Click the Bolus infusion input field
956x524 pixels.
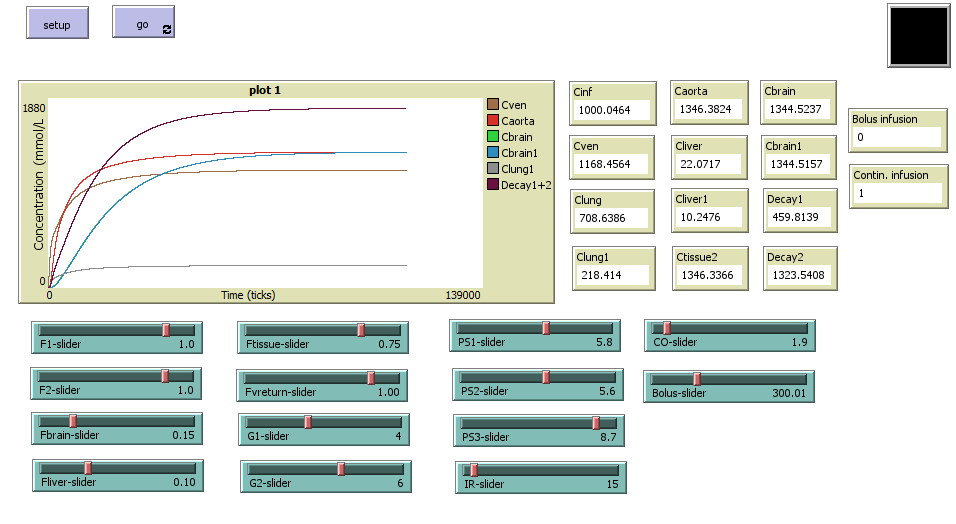(897, 137)
